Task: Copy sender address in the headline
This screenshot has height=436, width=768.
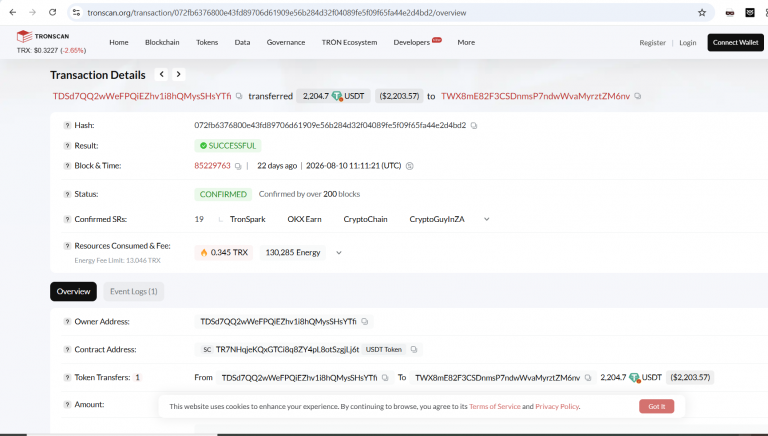Action: [x=239, y=96]
